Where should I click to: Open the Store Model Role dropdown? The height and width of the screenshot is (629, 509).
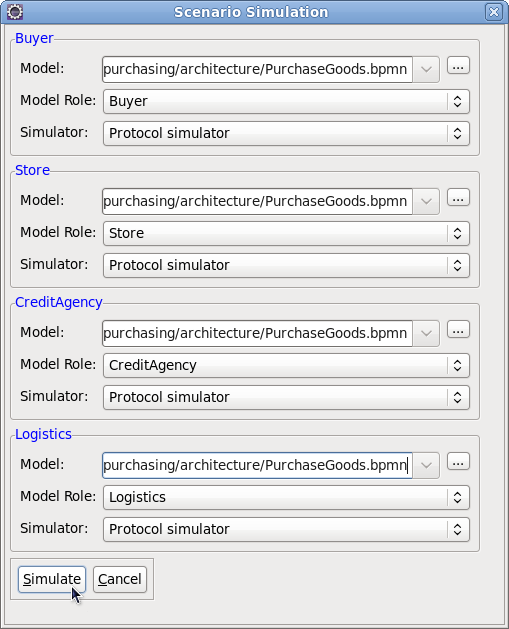coord(286,233)
